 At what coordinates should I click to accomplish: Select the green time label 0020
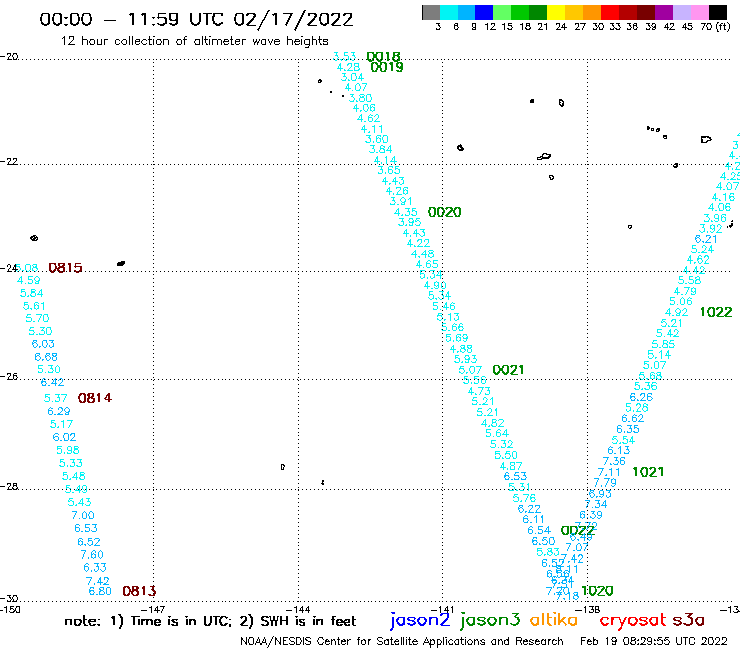coord(444,212)
